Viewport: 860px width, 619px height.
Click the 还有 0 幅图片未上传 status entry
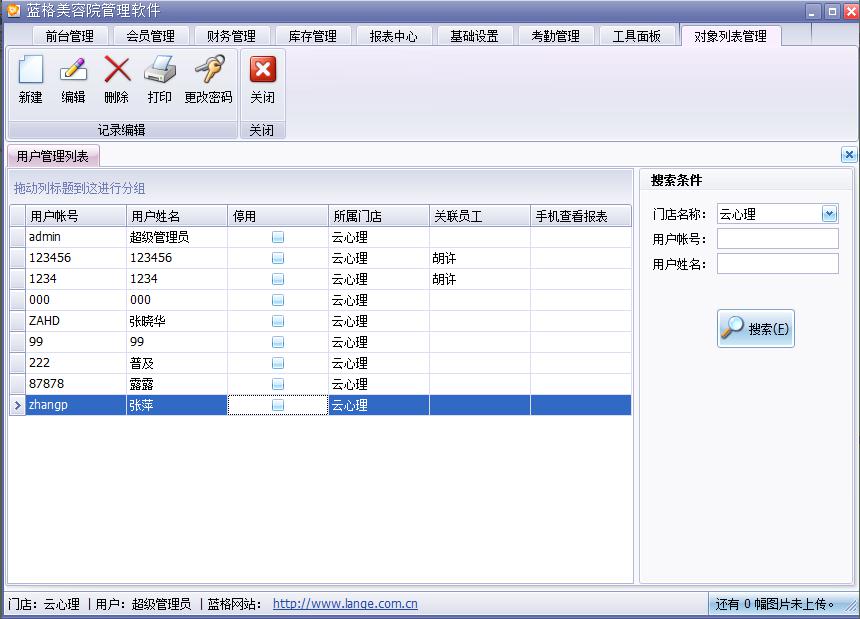click(x=774, y=604)
